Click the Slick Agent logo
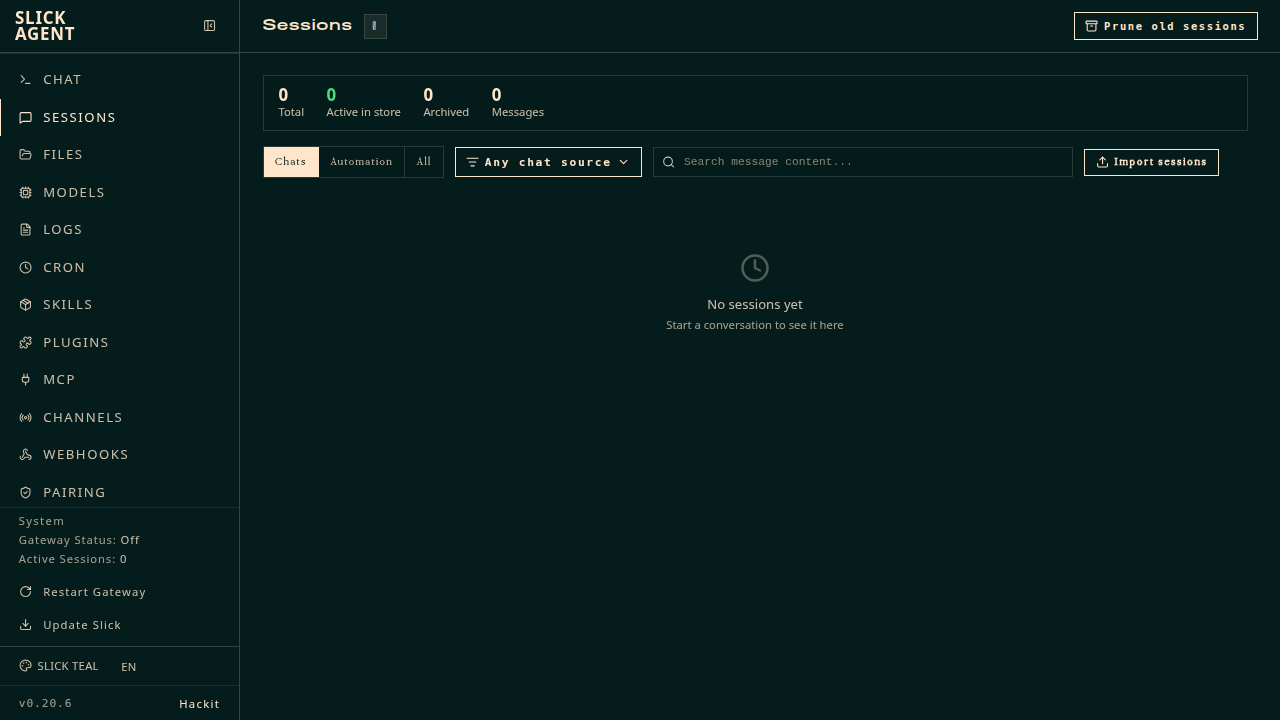Viewport: 1280px width, 720px height. tap(45, 26)
